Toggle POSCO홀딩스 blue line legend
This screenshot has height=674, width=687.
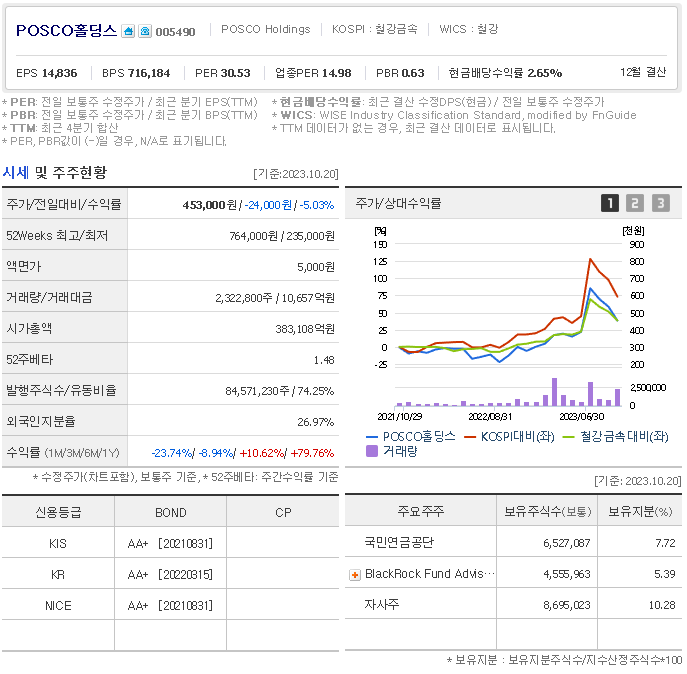(x=411, y=436)
